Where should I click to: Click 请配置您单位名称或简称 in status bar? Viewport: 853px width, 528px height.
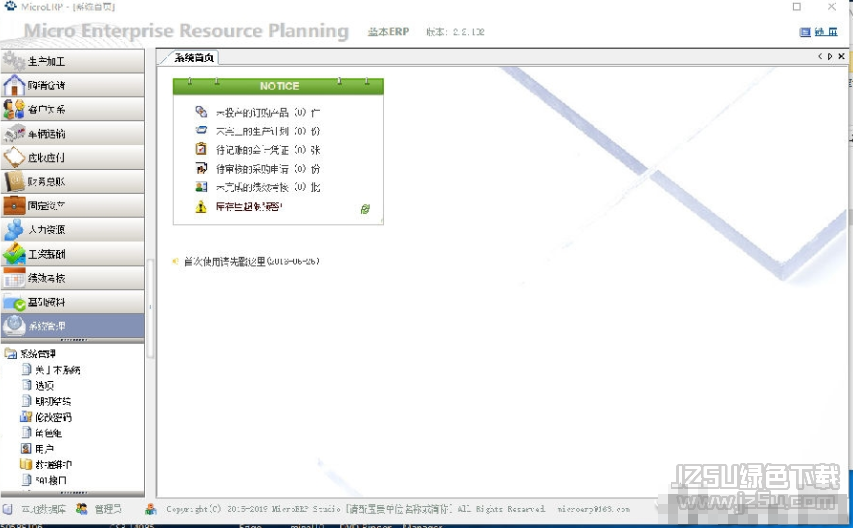coord(399,509)
